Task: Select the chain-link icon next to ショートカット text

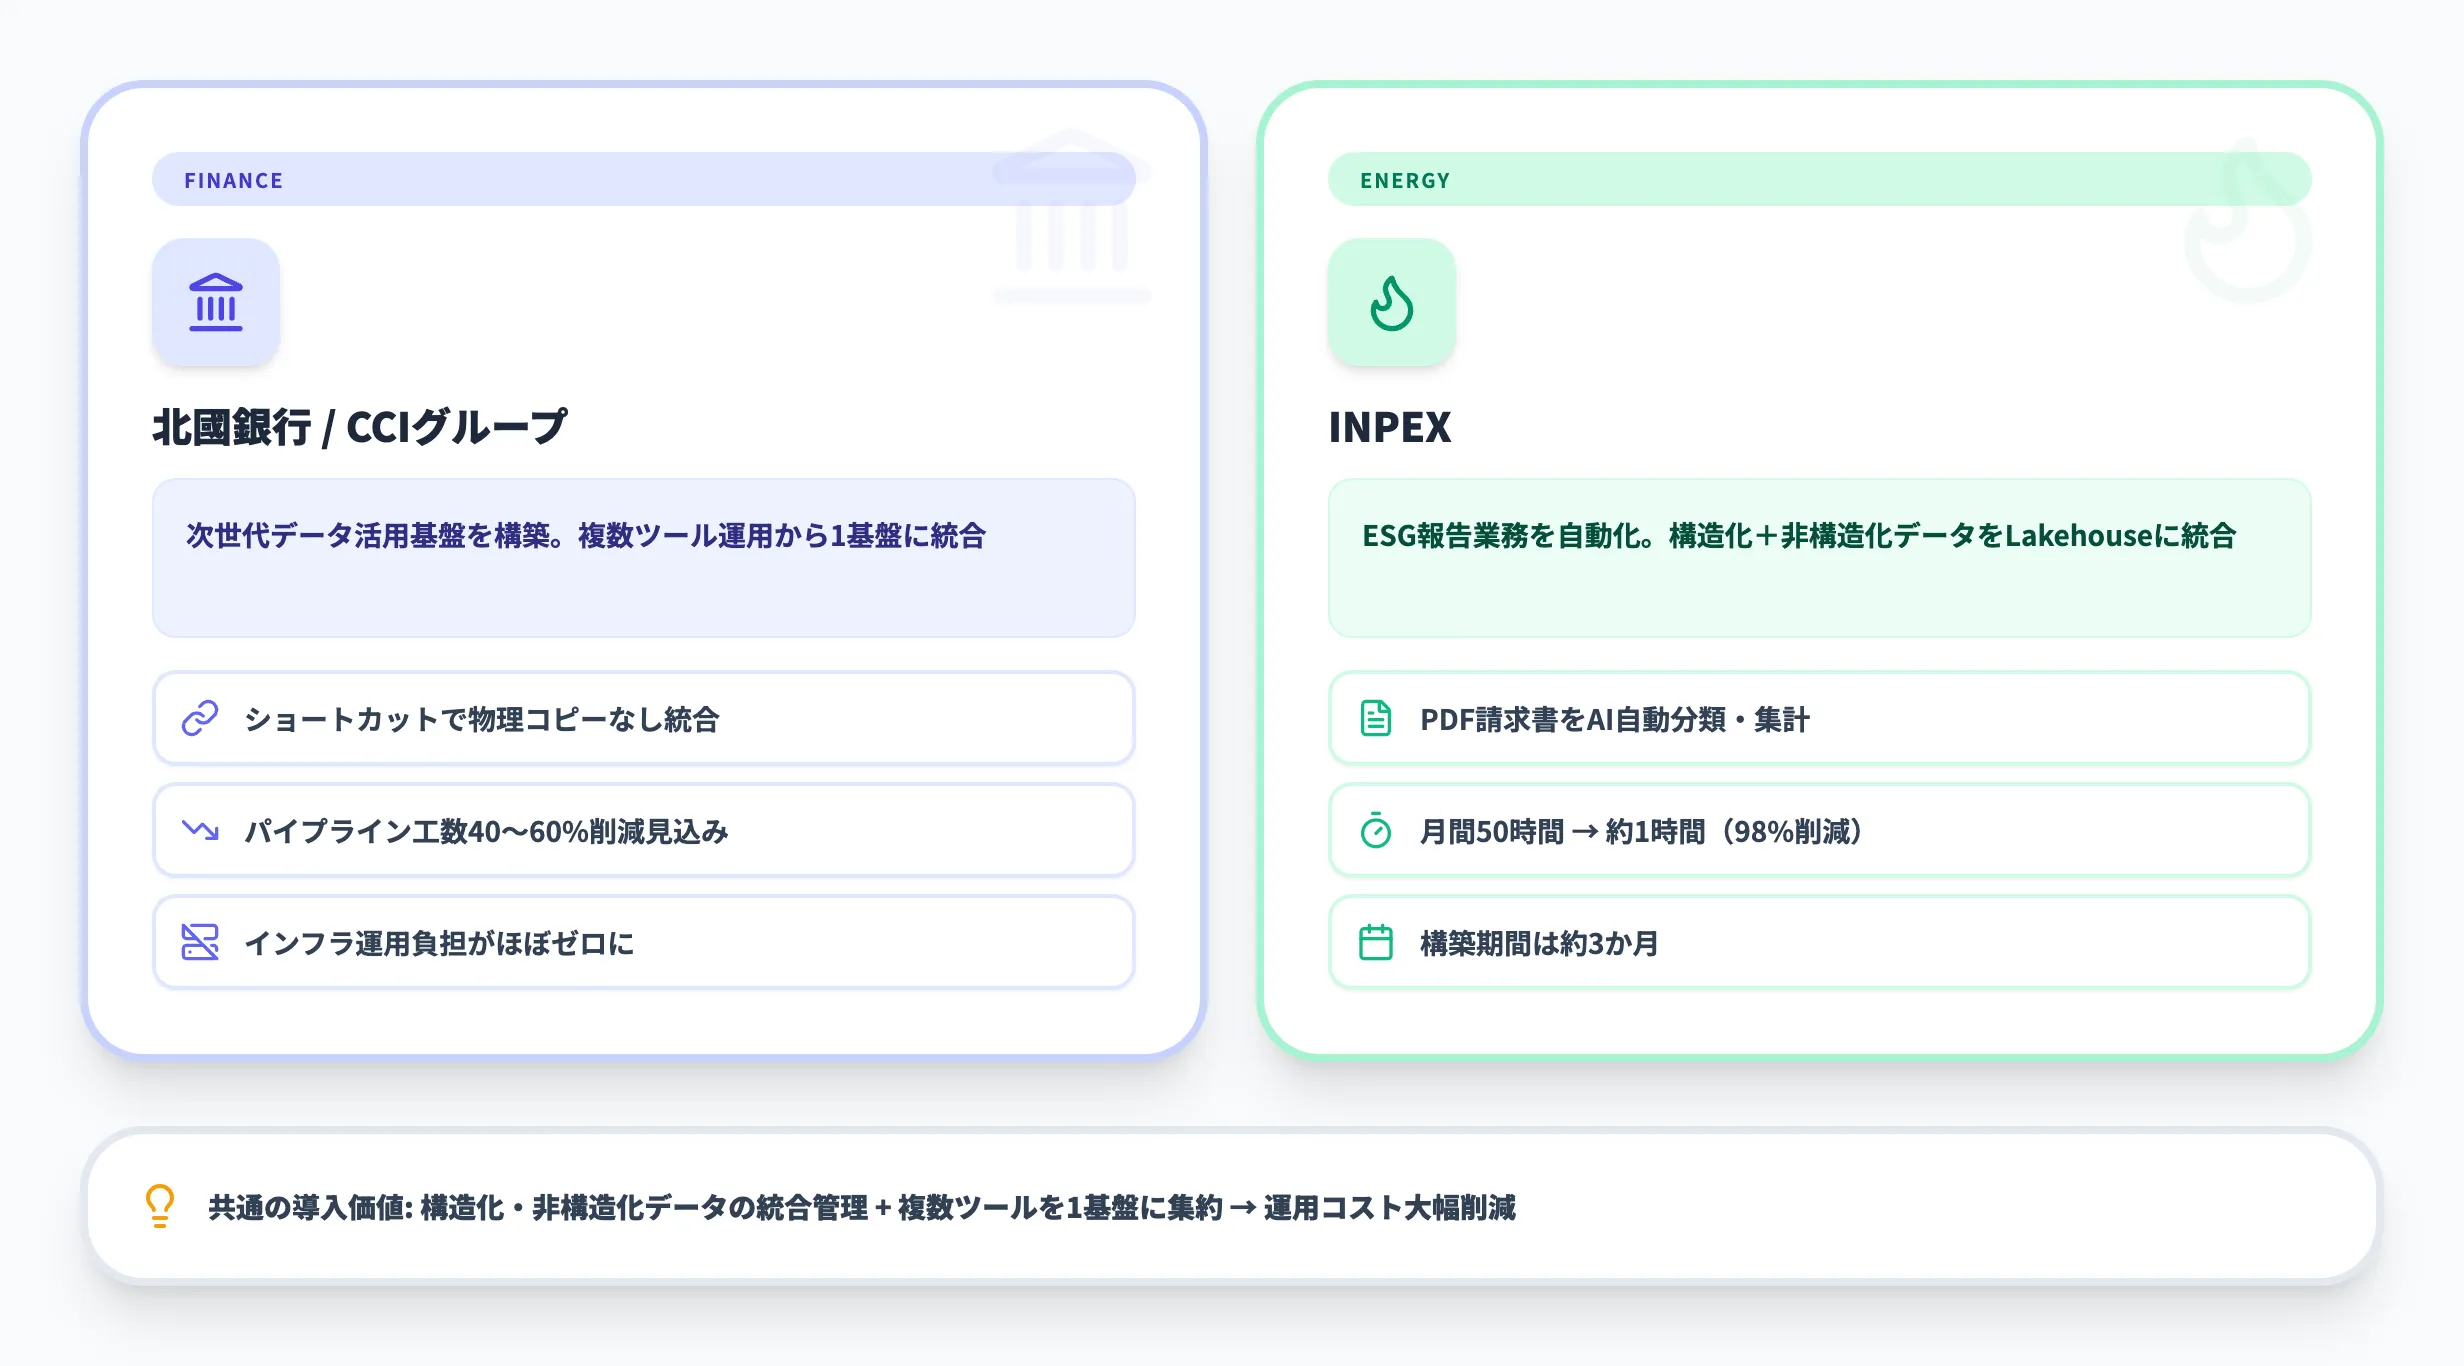Action: tap(200, 718)
